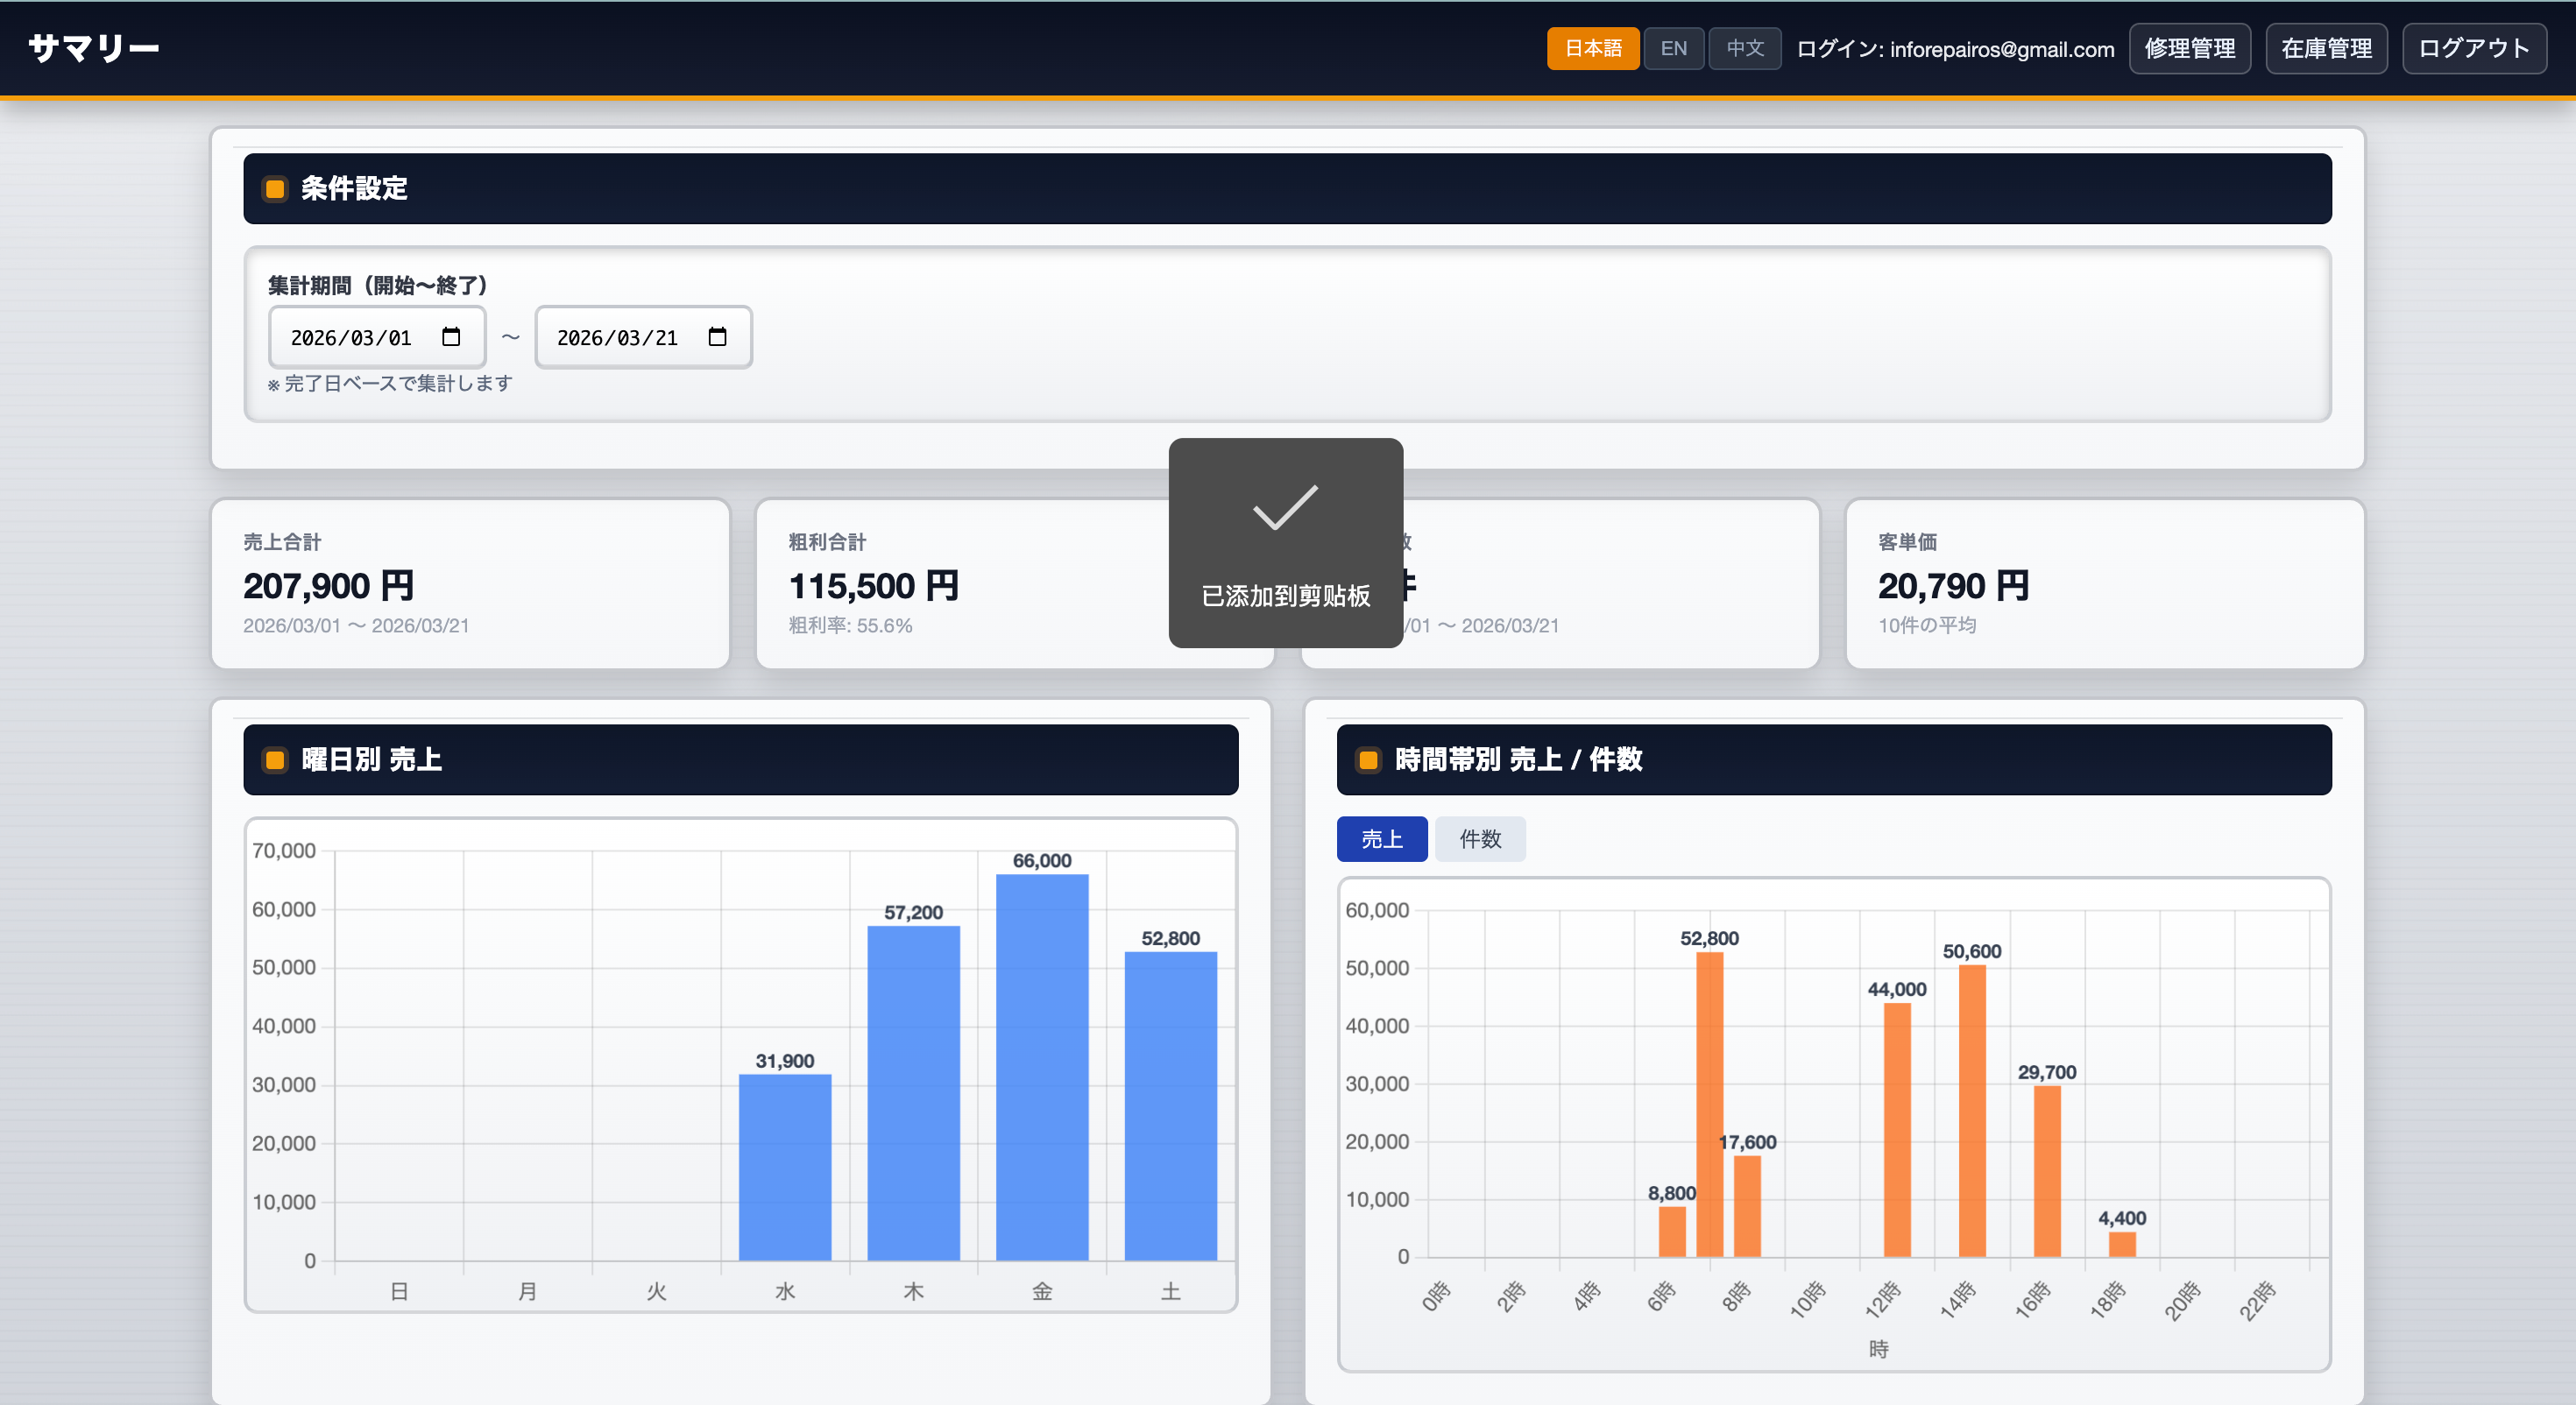The height and width of the screenshot is (1405, 2576).
Task: Switch chart to 売上 view
Action: point(1381,839)
